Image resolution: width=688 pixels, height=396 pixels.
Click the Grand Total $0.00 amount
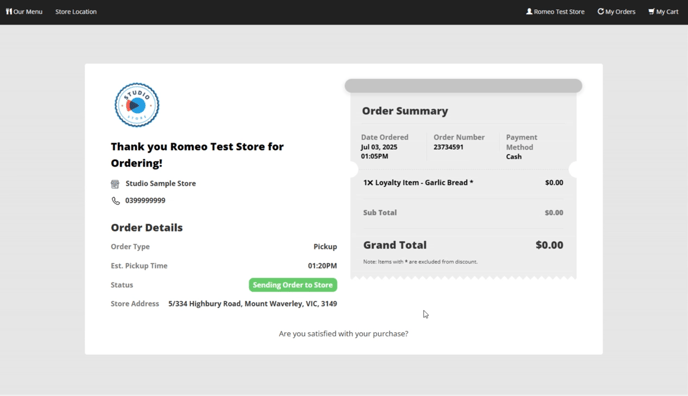tap(549, 245)
